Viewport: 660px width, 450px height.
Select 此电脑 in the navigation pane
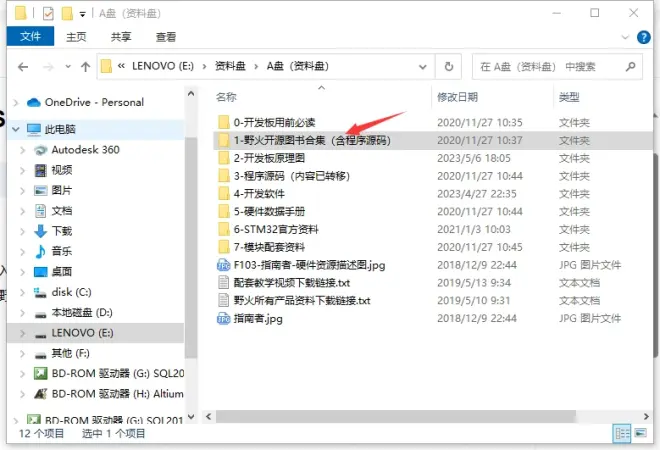[60, 129]
